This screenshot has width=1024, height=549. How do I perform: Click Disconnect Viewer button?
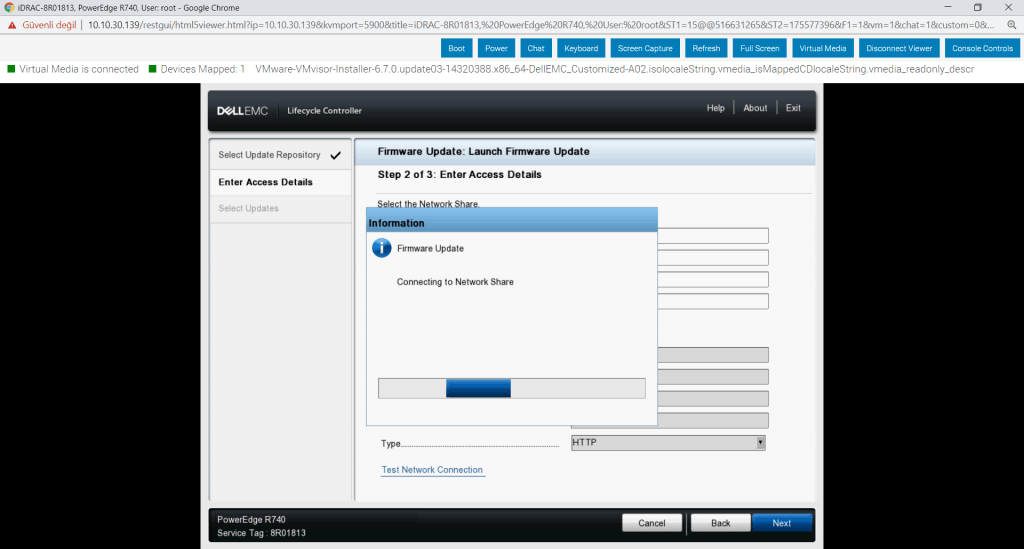click(x=899, y=48)
